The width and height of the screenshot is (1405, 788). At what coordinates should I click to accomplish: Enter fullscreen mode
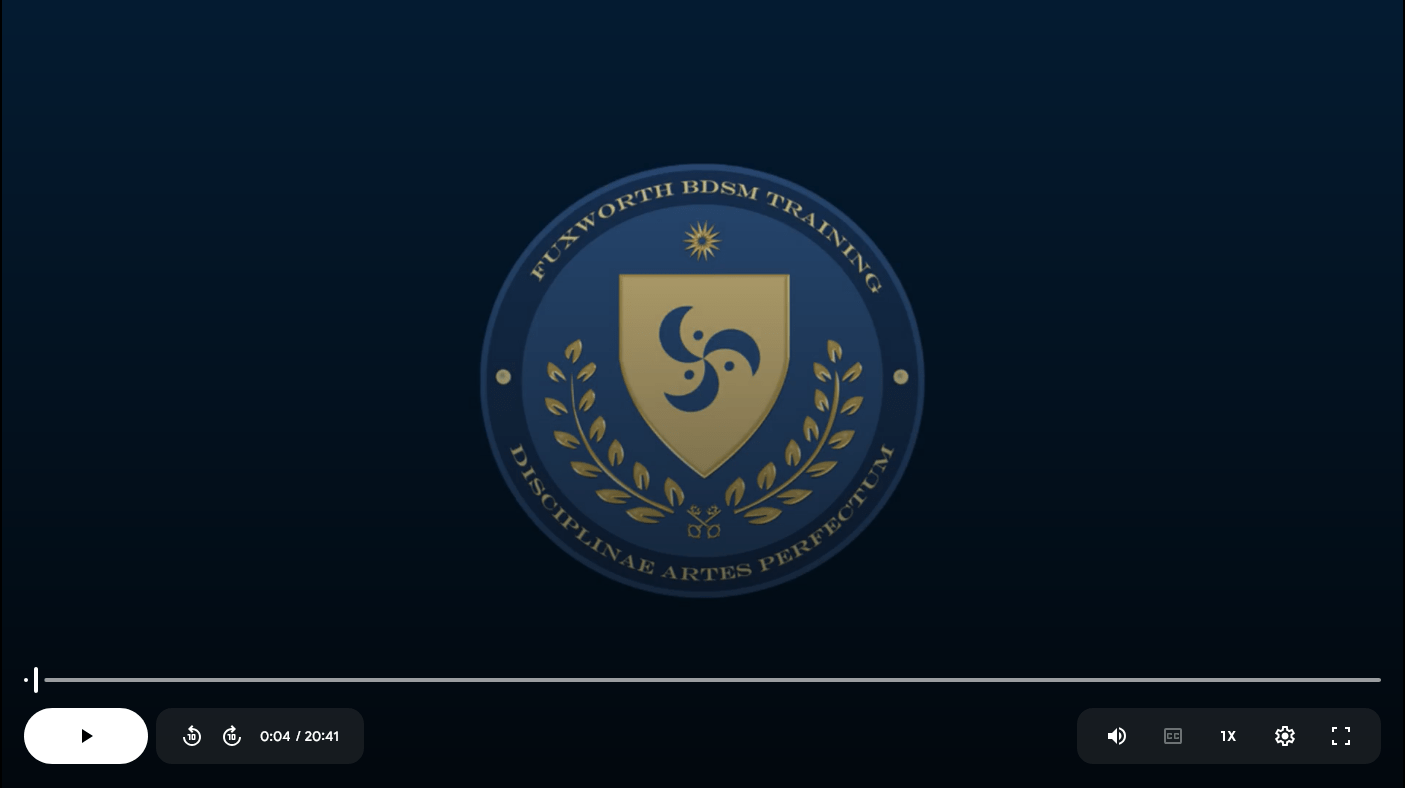coord(1341,736)
